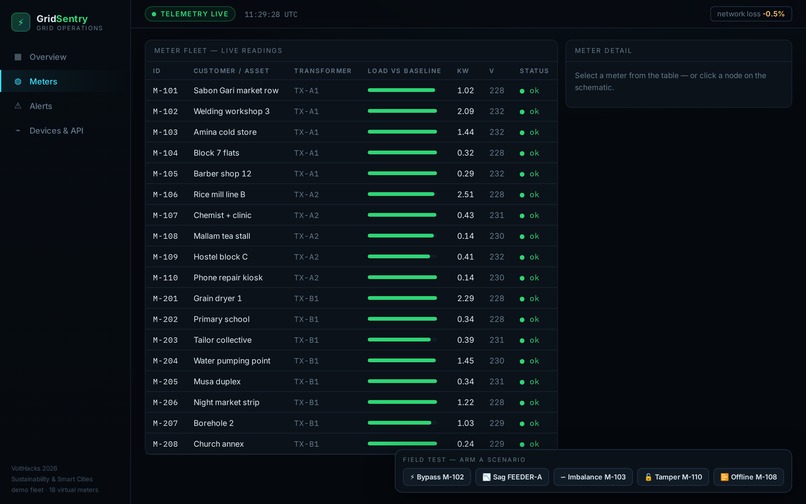Click the Telemetry Live badge
Screen dimensions: 806x504
tap(190, 14)
